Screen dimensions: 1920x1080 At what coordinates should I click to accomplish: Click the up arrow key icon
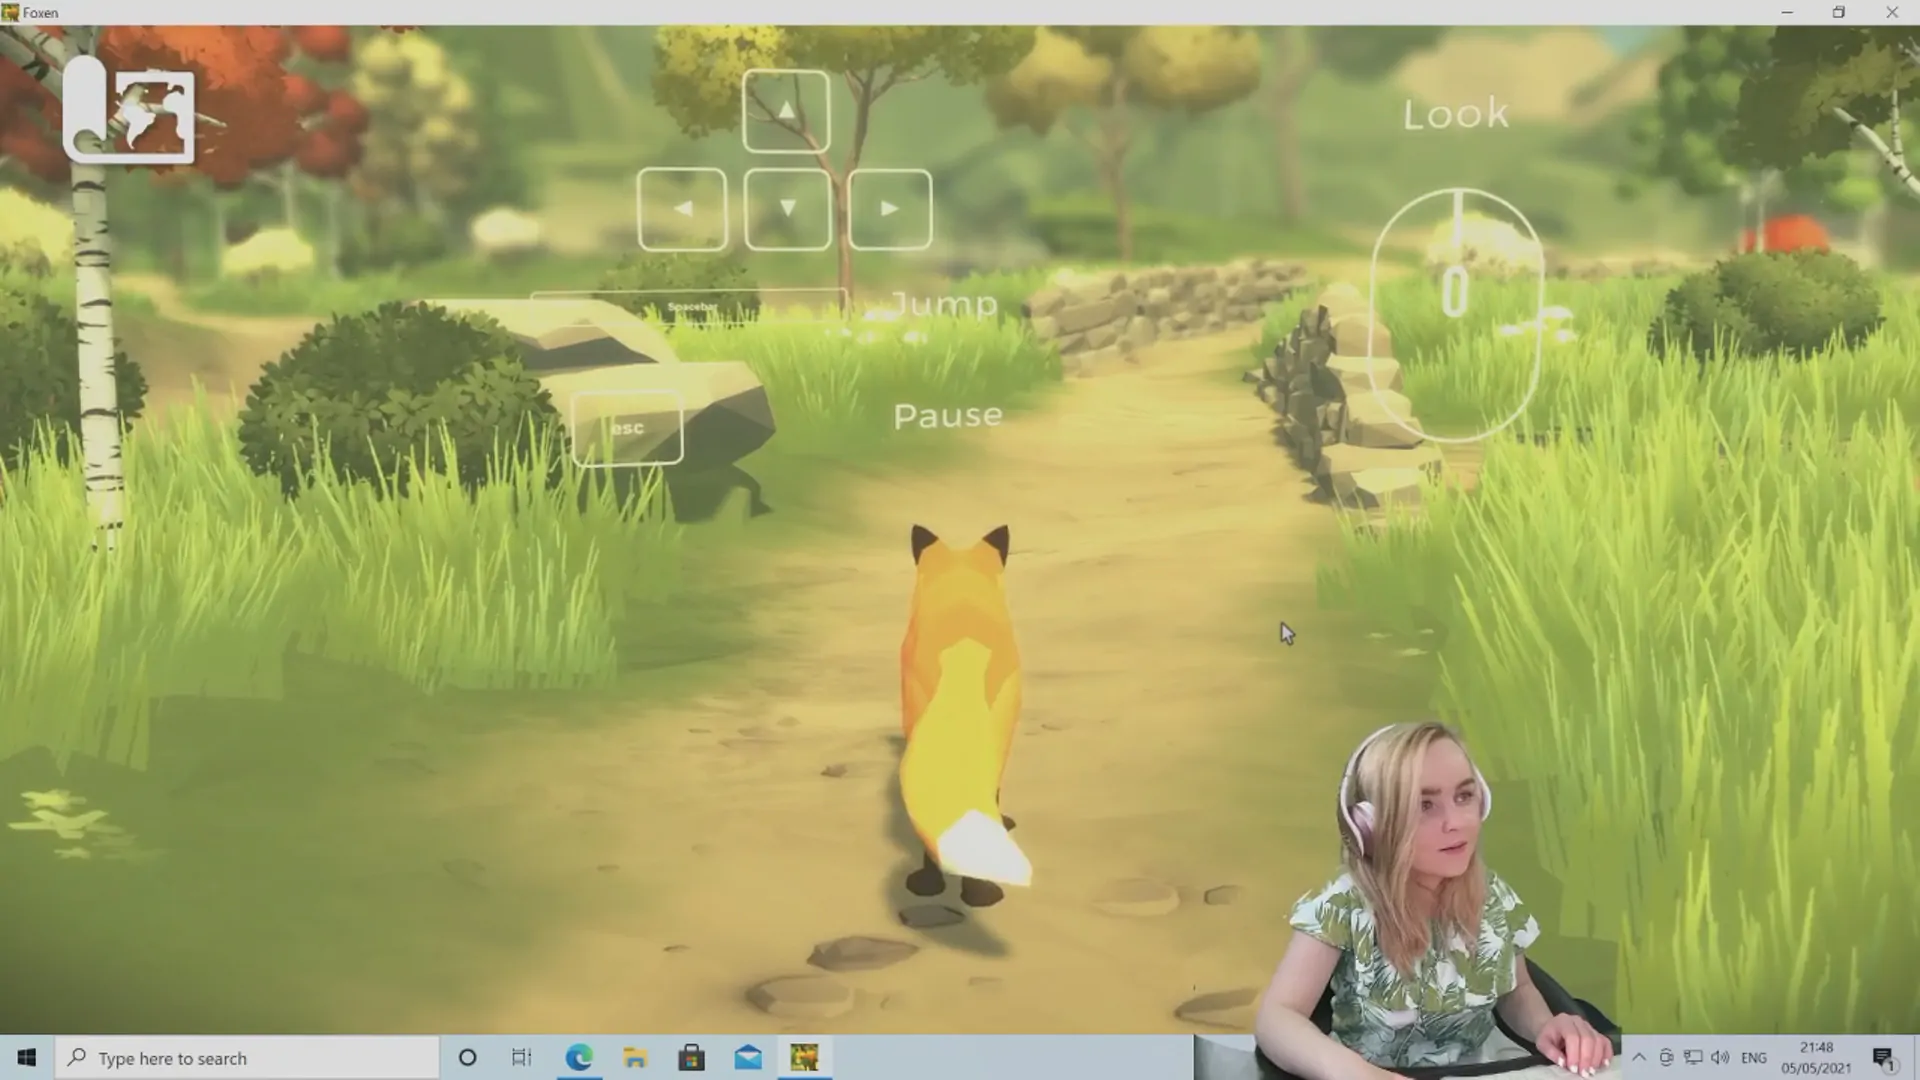pos(786,111)
